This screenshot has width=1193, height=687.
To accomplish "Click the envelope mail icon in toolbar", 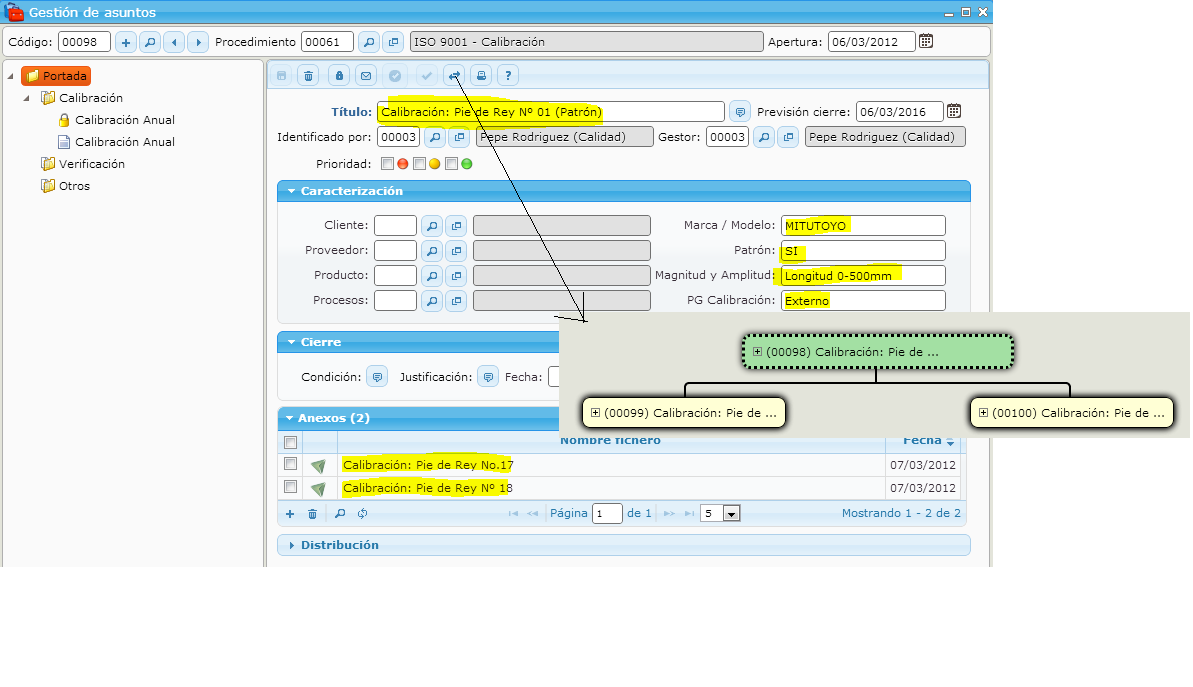I will pyautogui.click(x=366, y=75).
